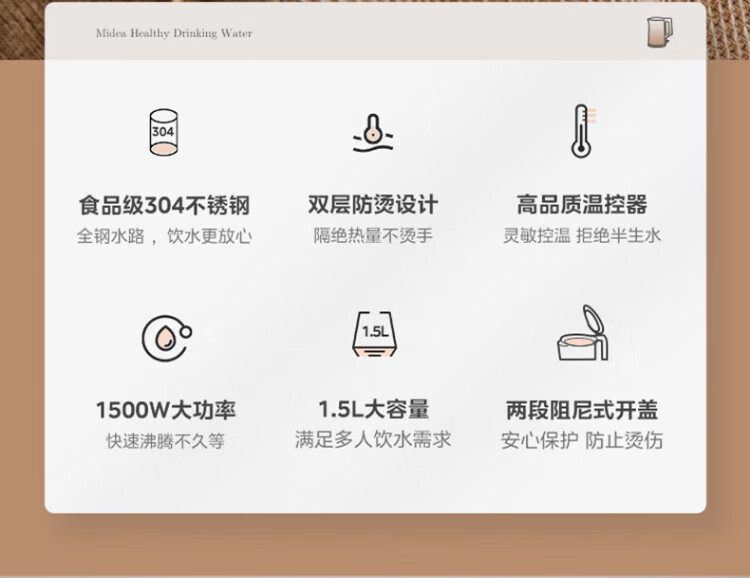
Task: Click the 隔绝热量不烫手 subtitle
Action: tap(373, 235)
